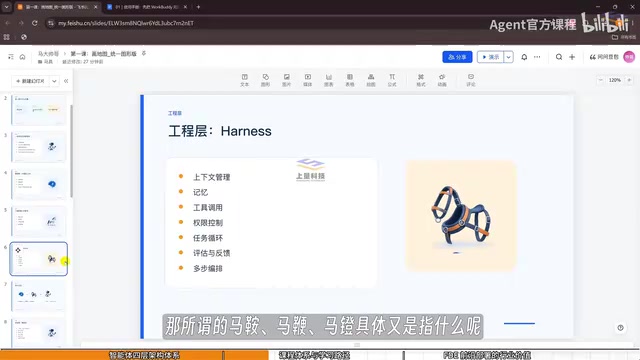Click the browser address bar URL
The height and width of the screenshot is (360, 640).
[x=126, y=23]
